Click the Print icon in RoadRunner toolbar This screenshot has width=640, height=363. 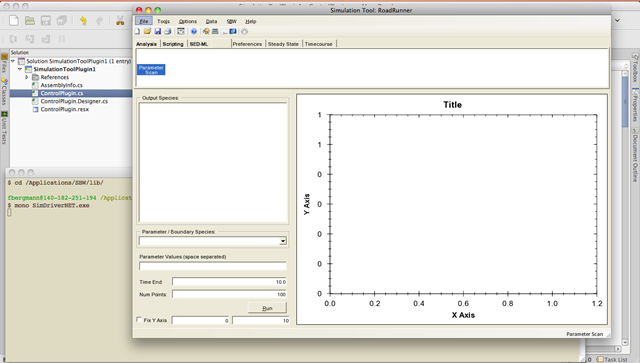pyautogui.click(x=167, y=31)
